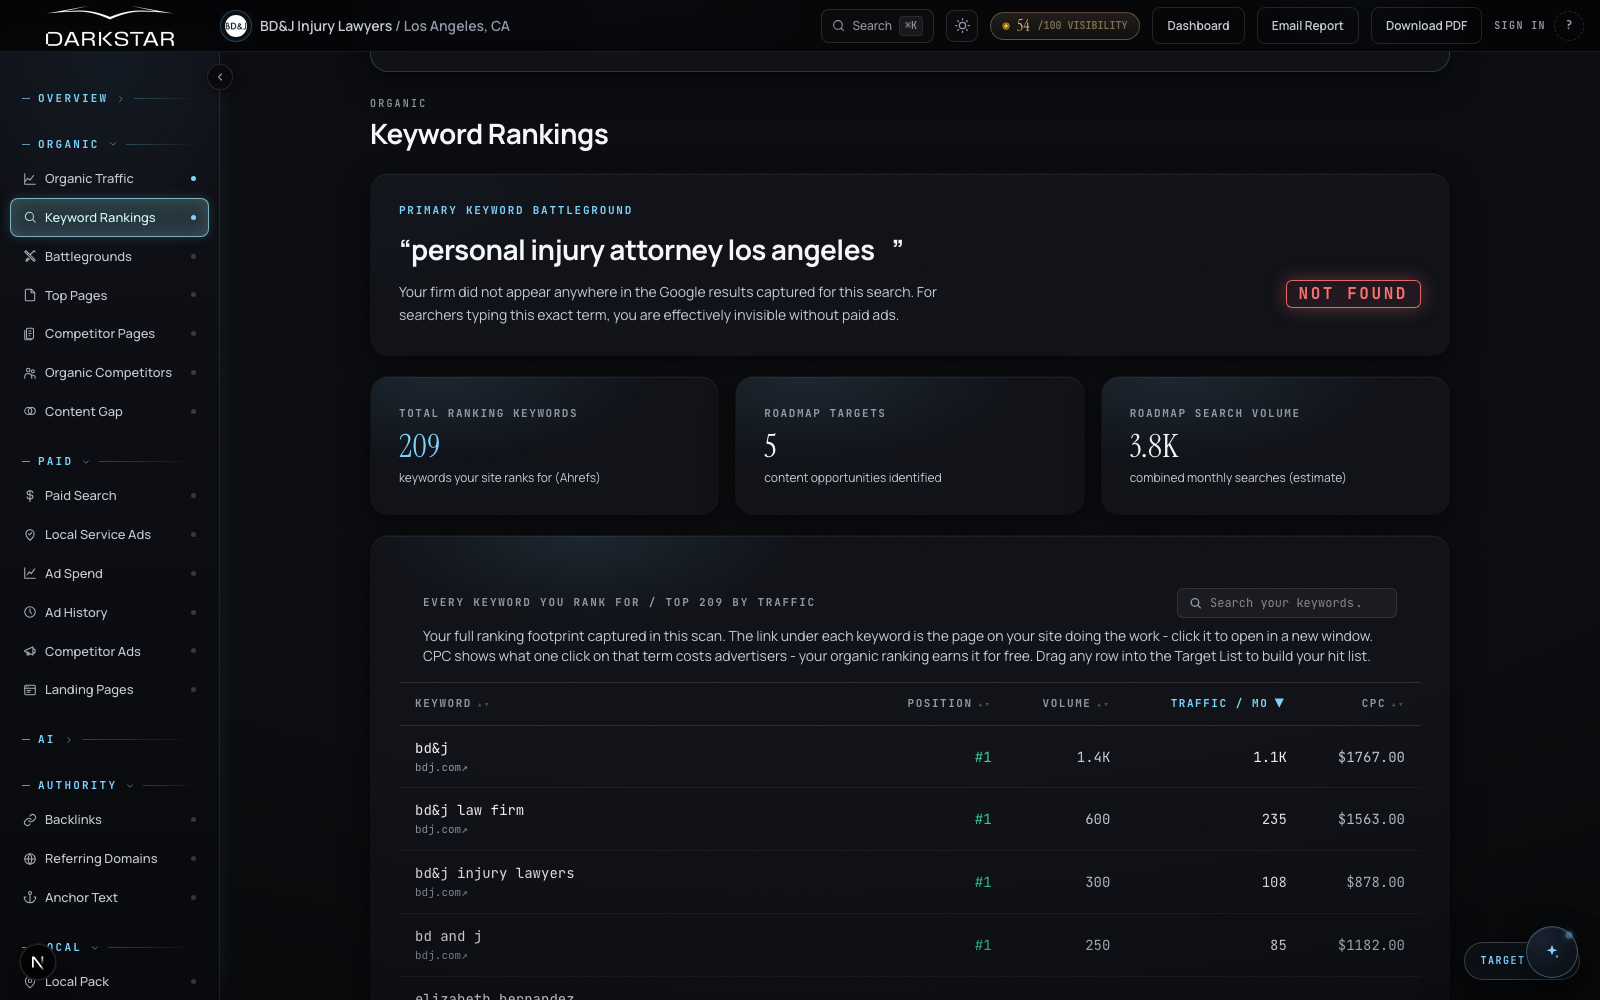1600x1000 pixels.
Task: Click the Top Pages document icon
Action: [30, 296]
